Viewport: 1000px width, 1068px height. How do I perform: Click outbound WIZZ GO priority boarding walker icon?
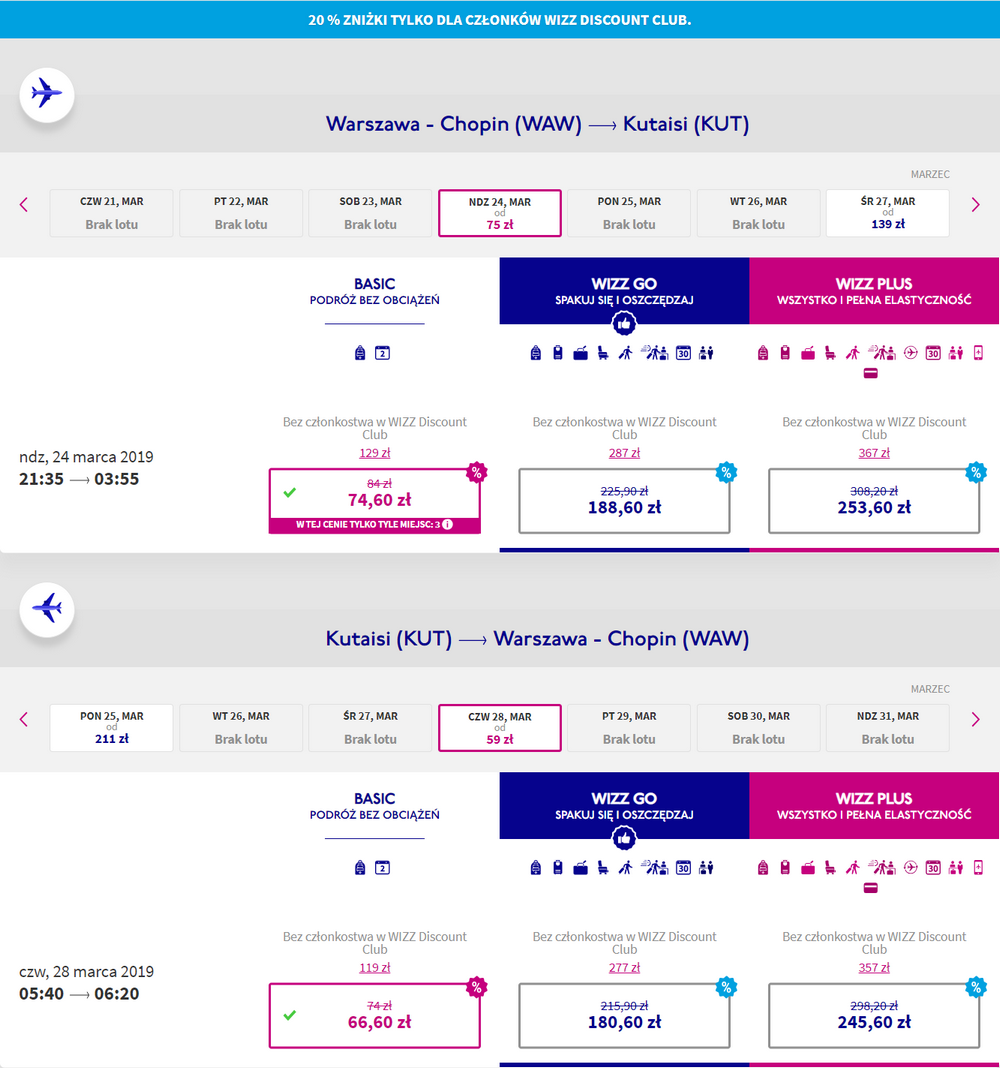tap(625, 353)
